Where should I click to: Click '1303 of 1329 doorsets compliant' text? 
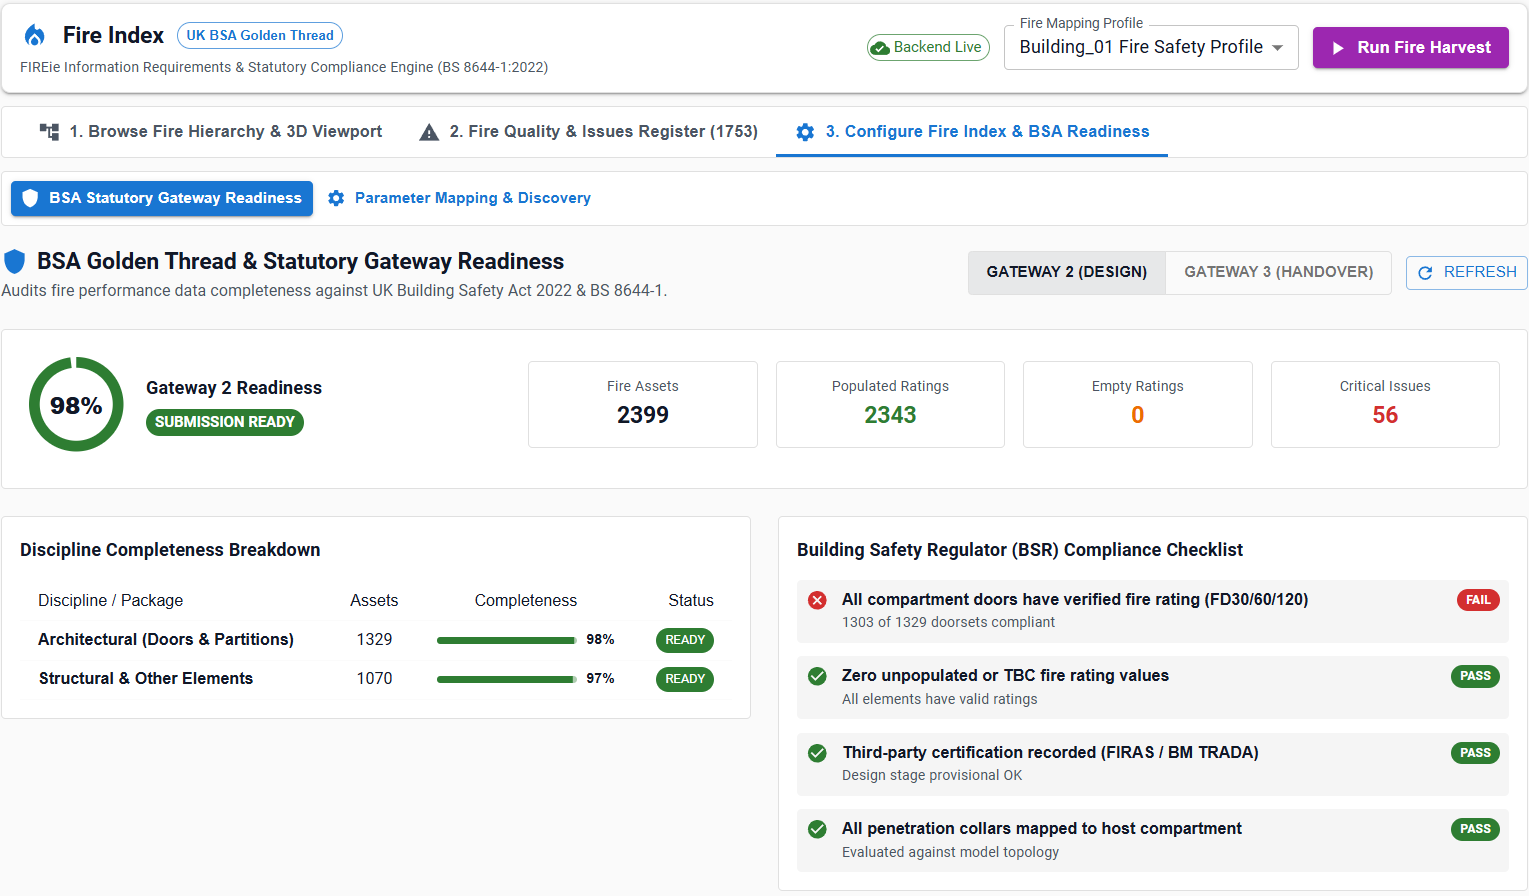948,622
